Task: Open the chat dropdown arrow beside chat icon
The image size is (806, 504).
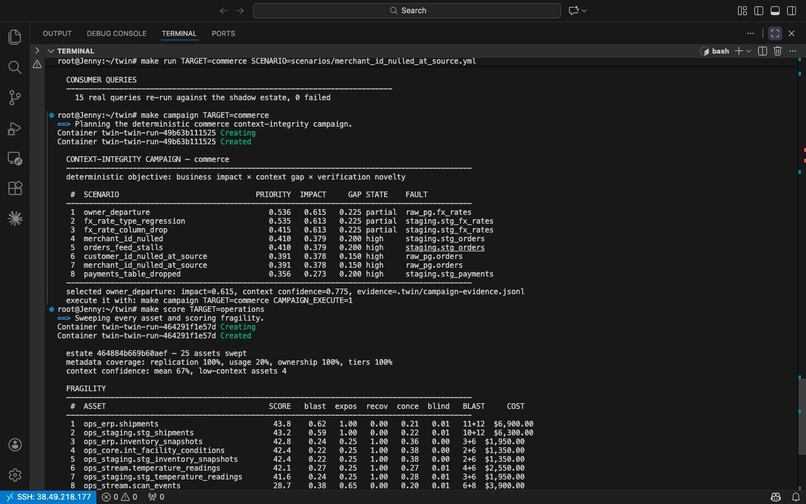Action: (x=584, y=10)
